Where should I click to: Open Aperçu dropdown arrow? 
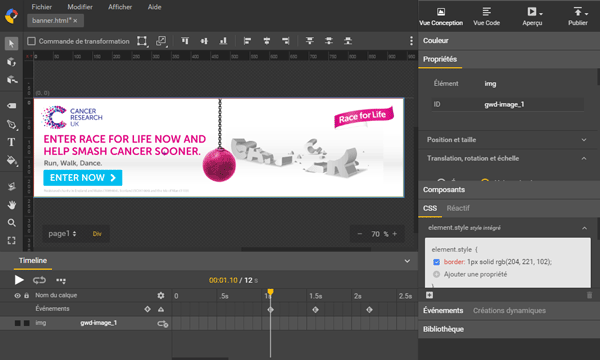point(541,14)
